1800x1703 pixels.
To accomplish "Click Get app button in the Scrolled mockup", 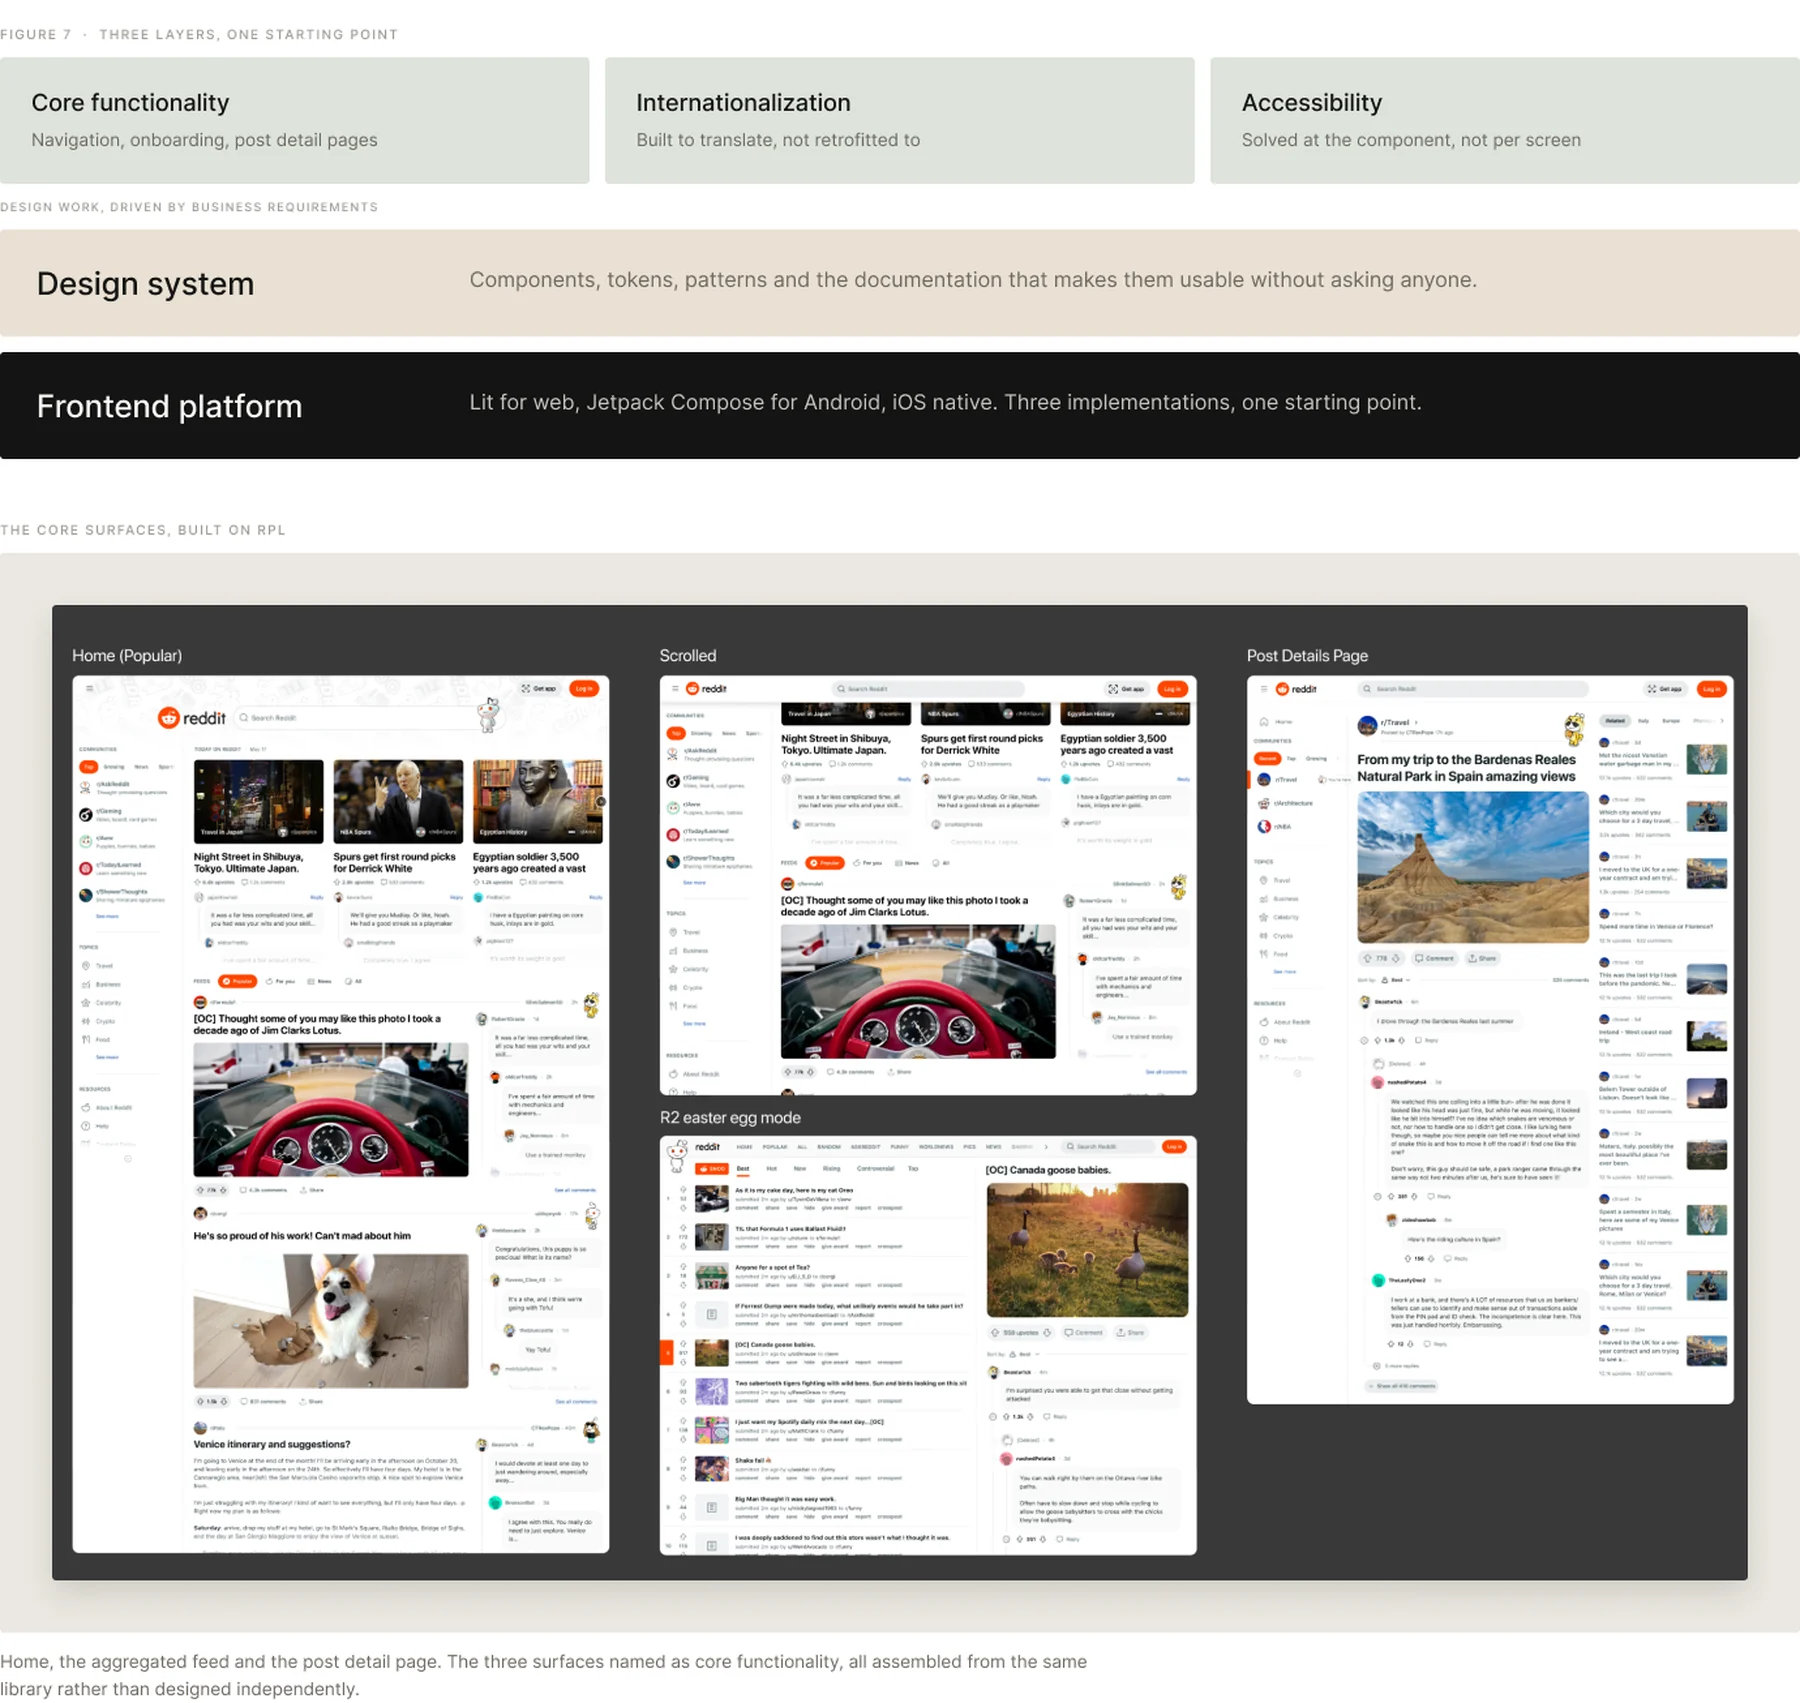I will pos(1126,689).
